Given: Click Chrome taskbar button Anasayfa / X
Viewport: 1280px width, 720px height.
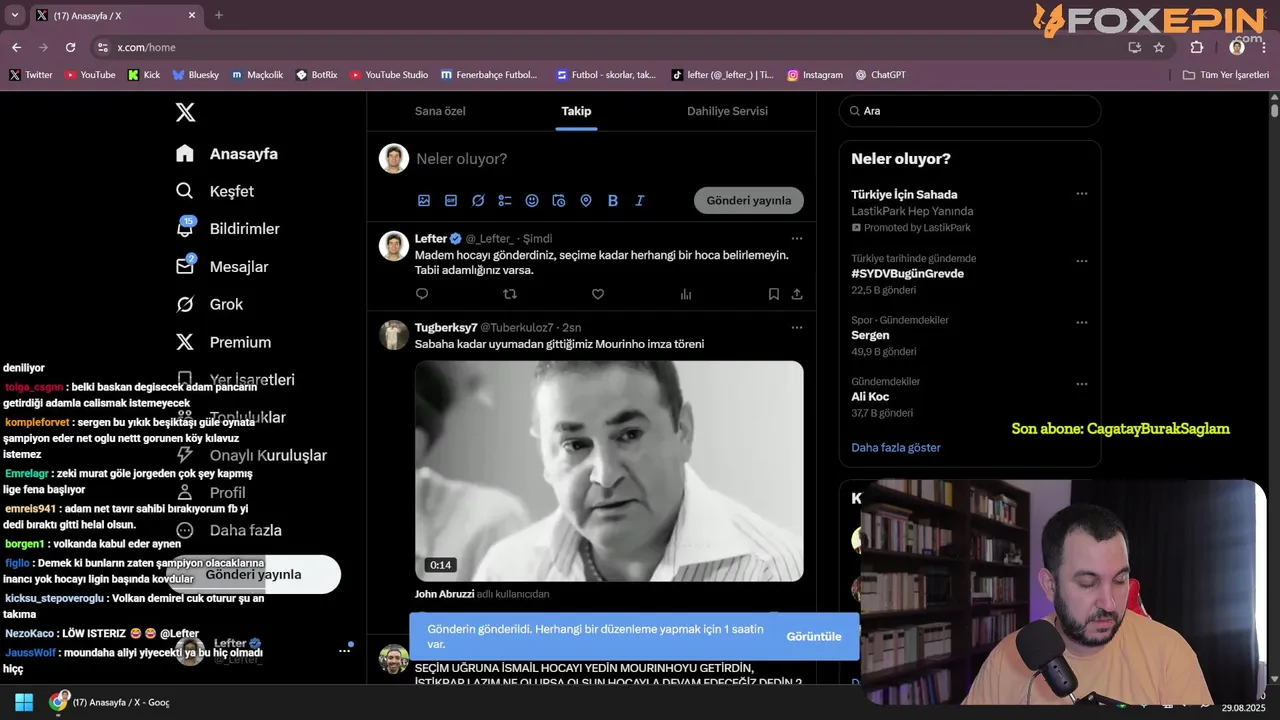Looking at the screenshot, I should pos(110,702).
